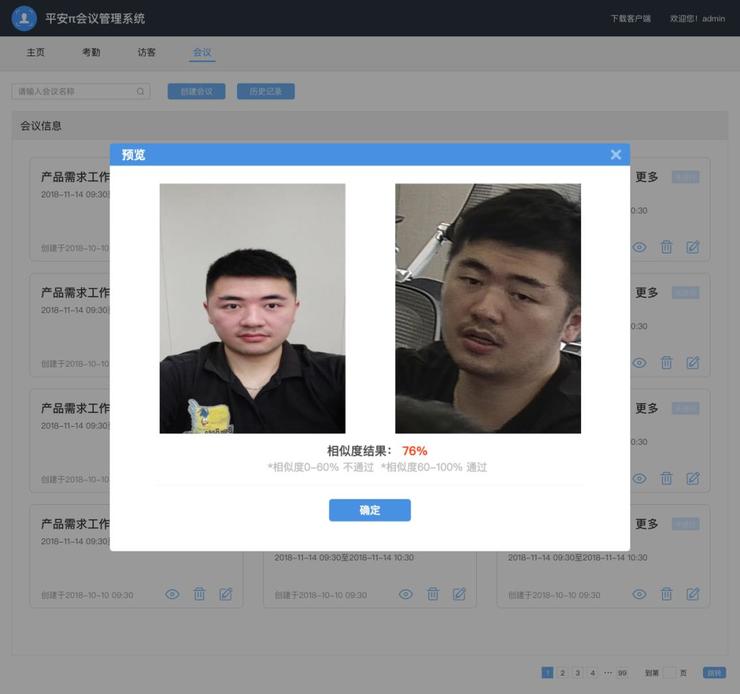Click the 确定 confirm button
The height and width of the screenshot is (694, 740).
click(x=369, y=510)
